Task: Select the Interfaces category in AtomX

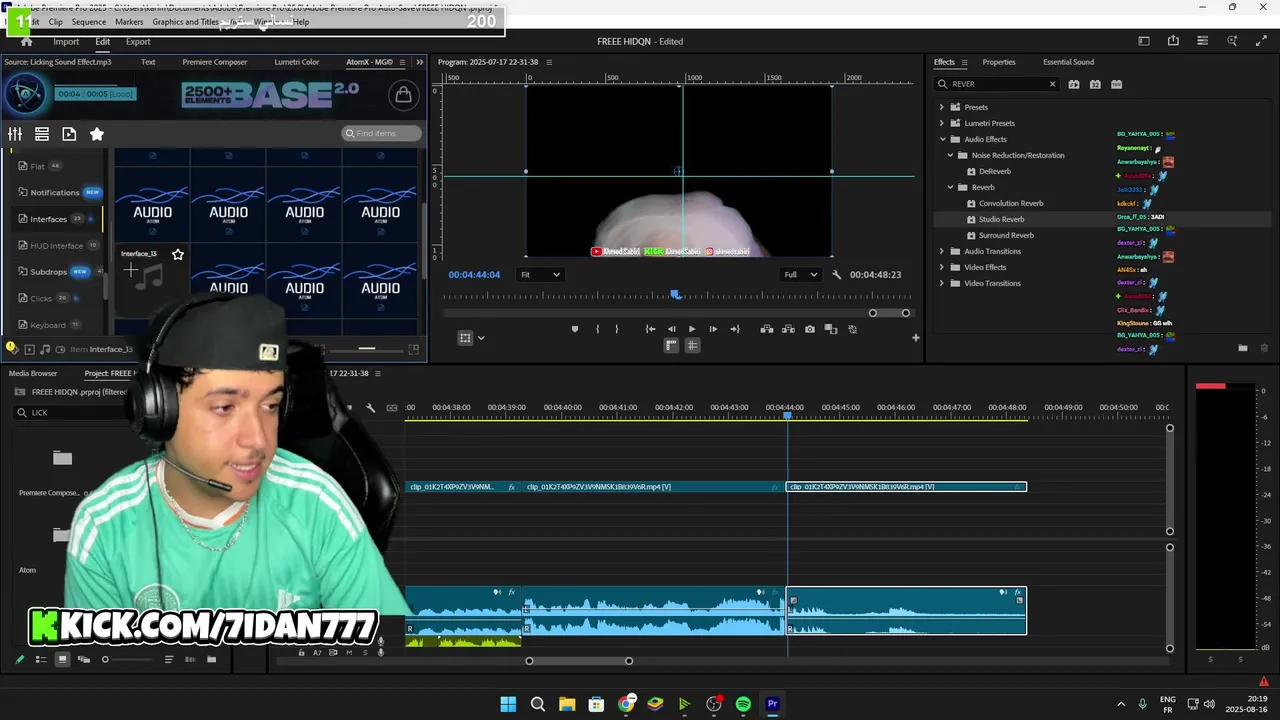Action: click(x=48, y=219)
